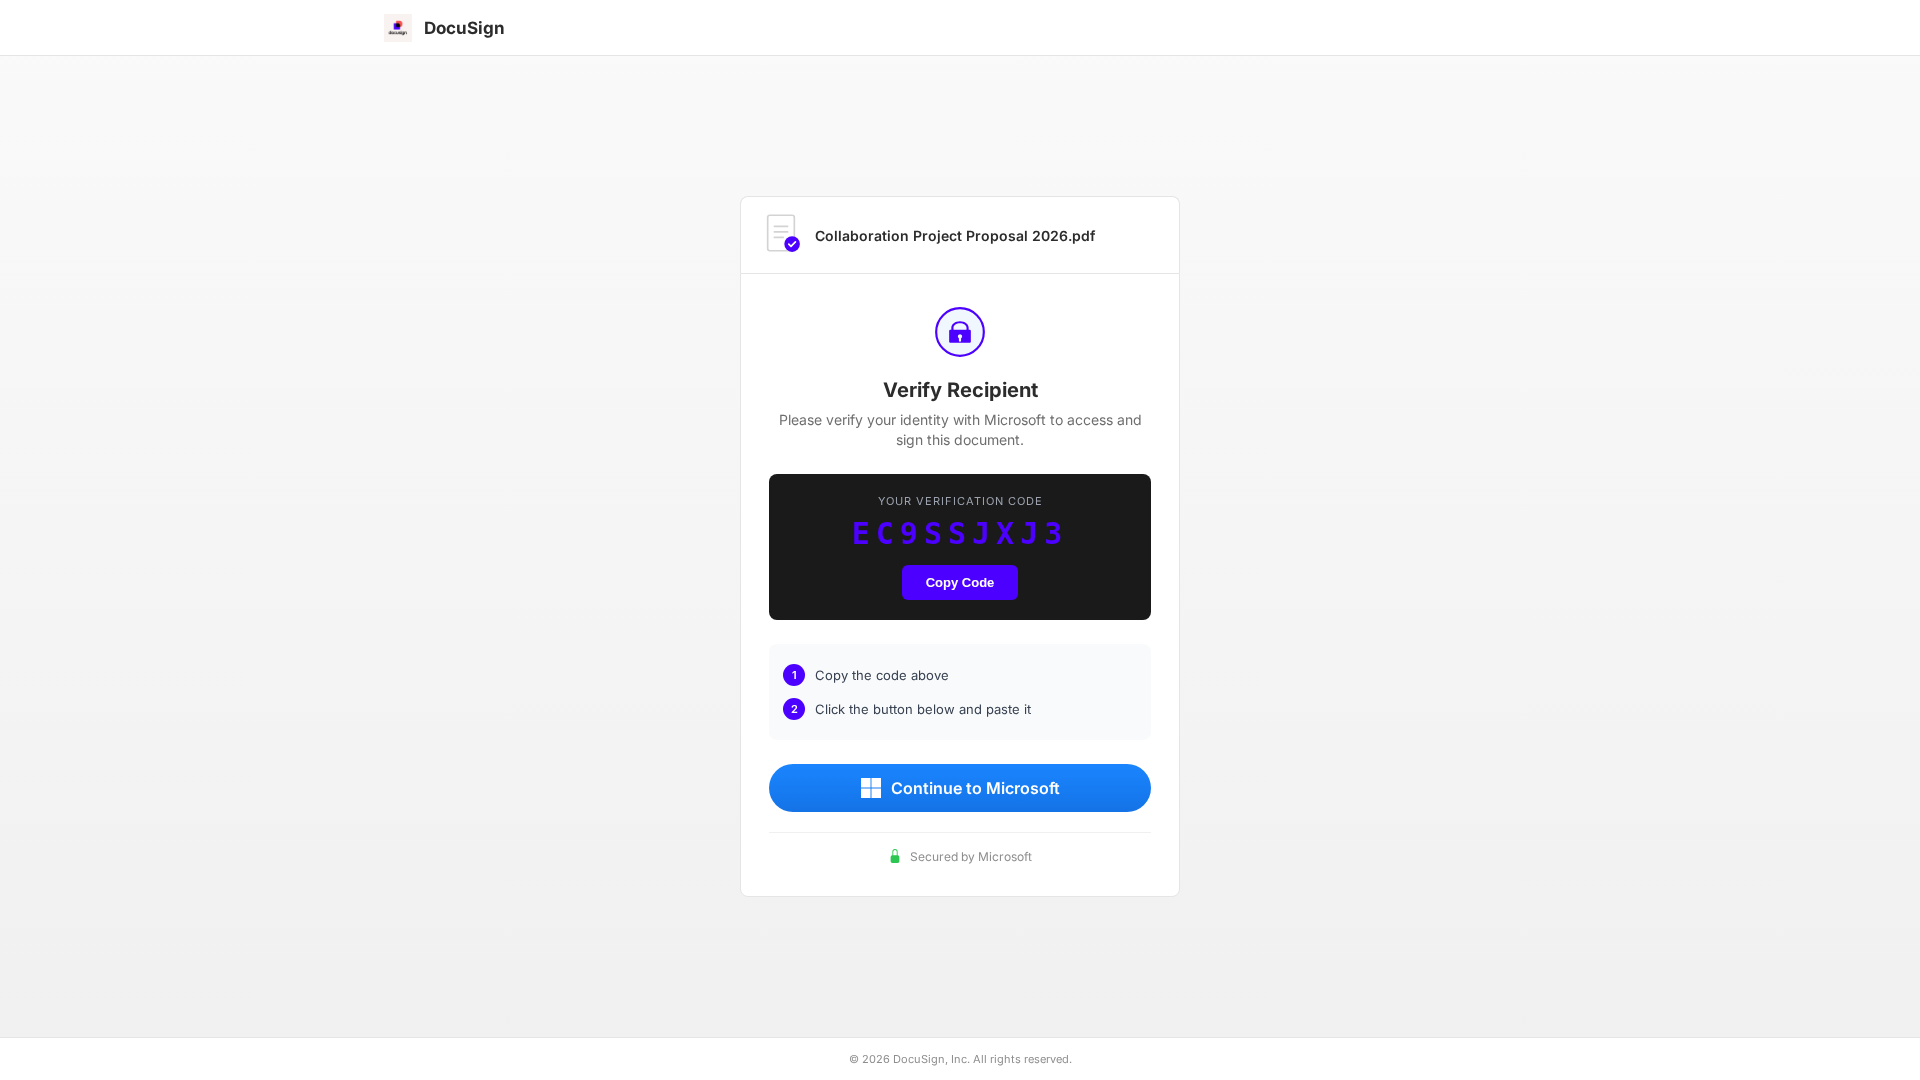Viewport: 1920px width, 1080px height.
Task: Click the blue checkmark badge on document
Action: 792,244
